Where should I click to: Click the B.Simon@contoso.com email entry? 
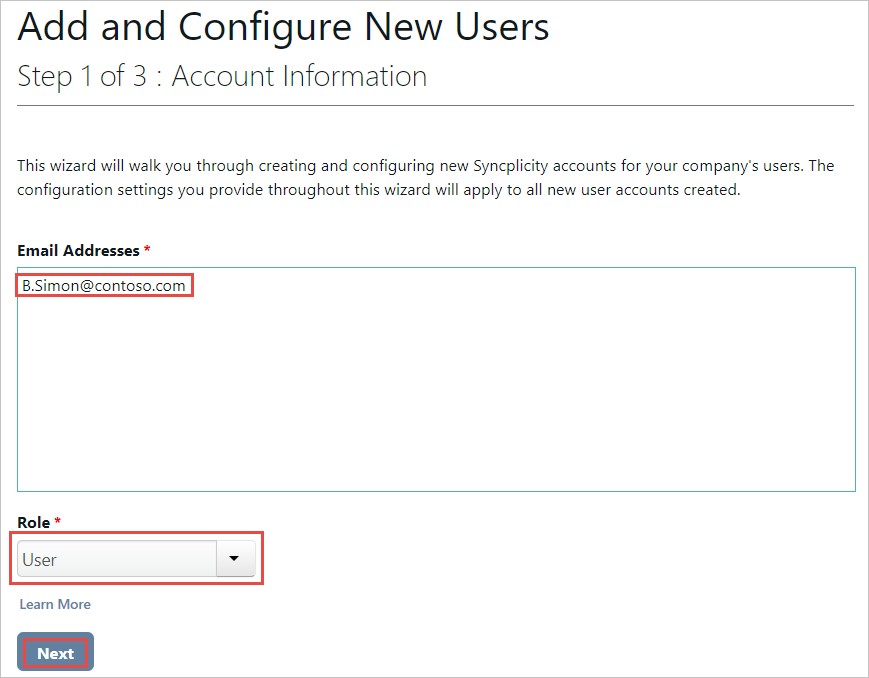(104, 286)
